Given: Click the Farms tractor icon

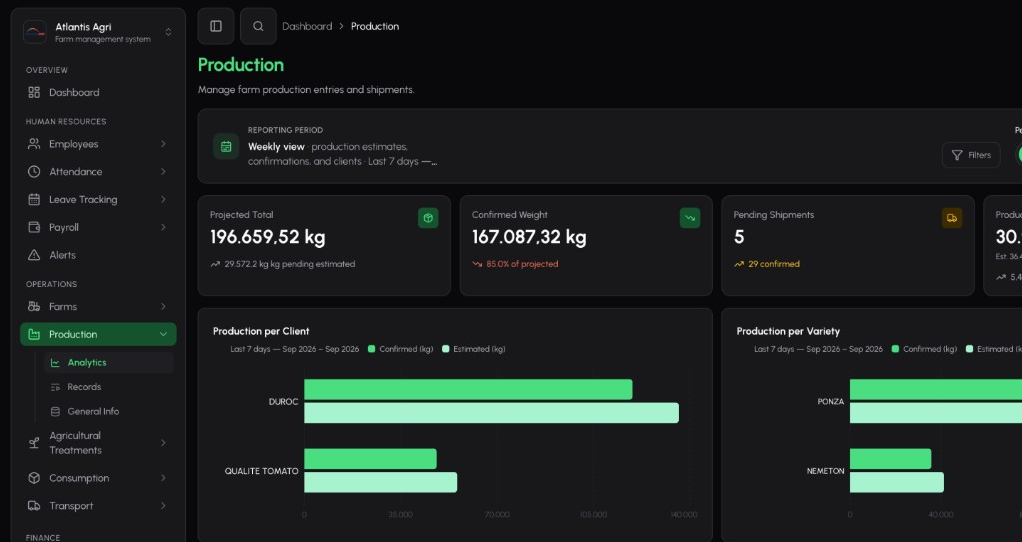Looking at the screenshot, I should pyautogui.click(x=34, y=306).
